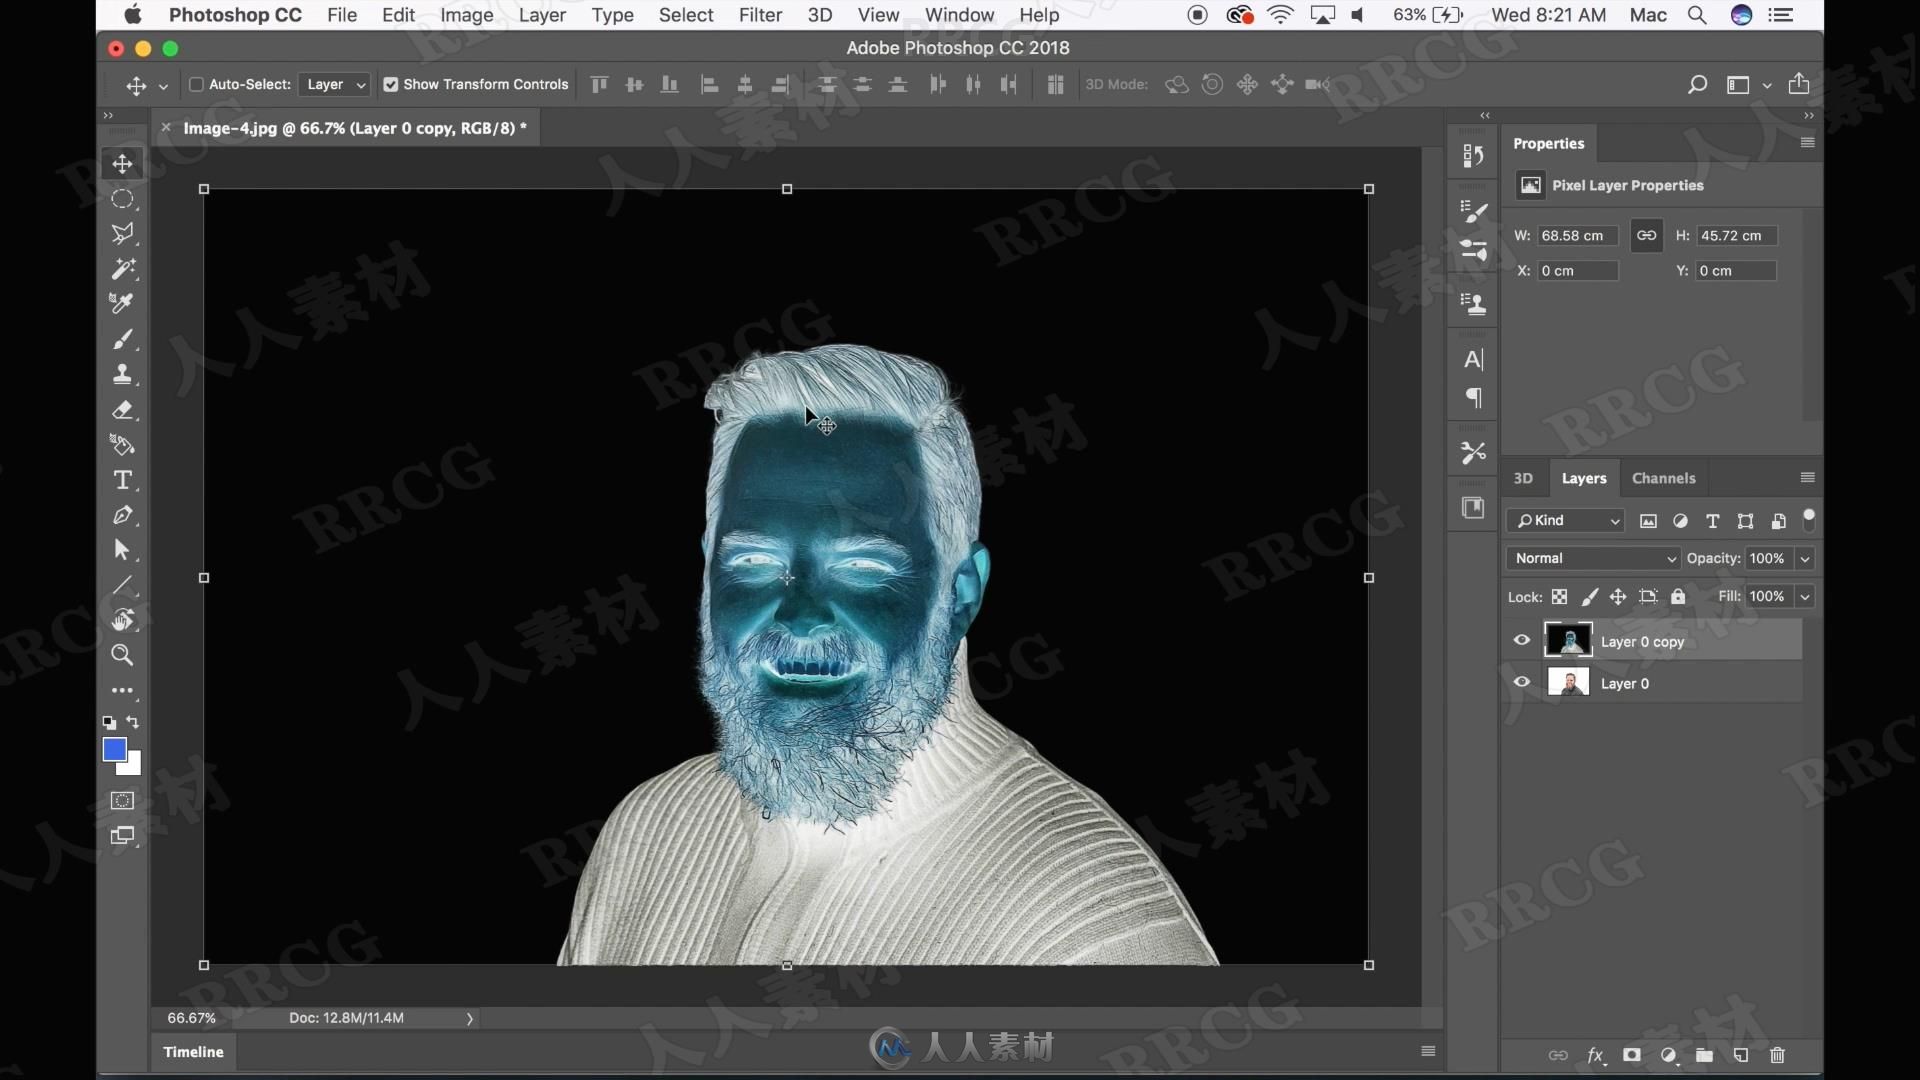Enable Show Transform Controls checkbox
Image resolution: width=1920 pixels, height=1080 pixels.
(x=390, y=84)
